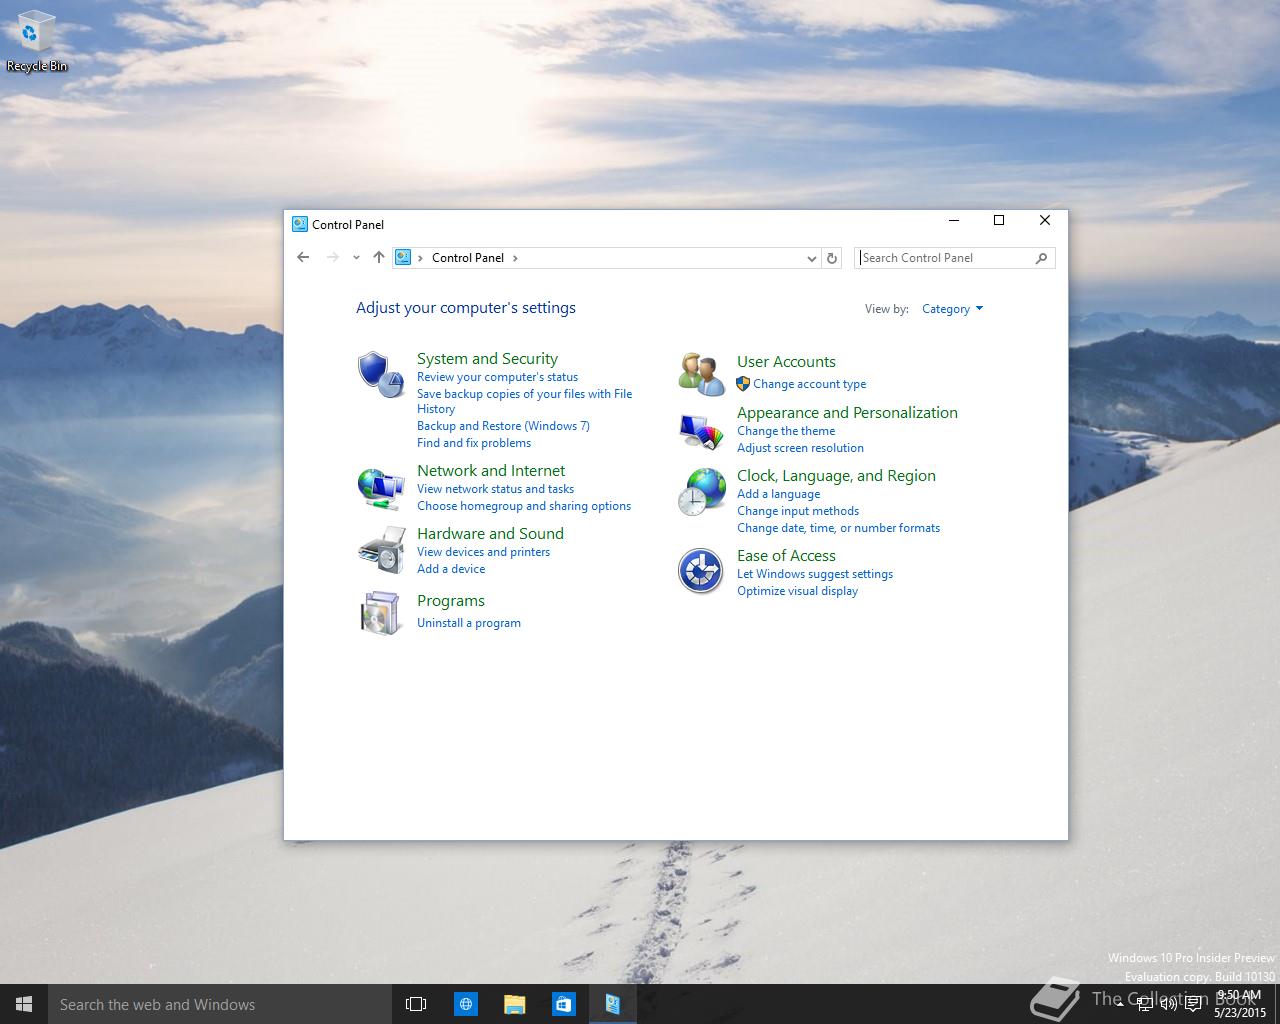Image resolution: width=1280 pixels, height=1024 pixels.
Task: Refresh the Control Panel view
Action: coord(831,258)
